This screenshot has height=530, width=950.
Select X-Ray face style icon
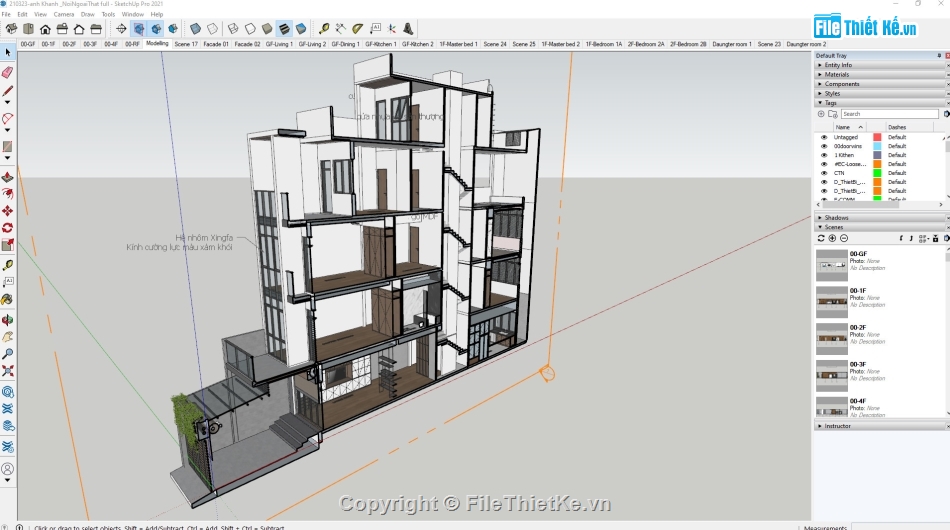(195, 28)
